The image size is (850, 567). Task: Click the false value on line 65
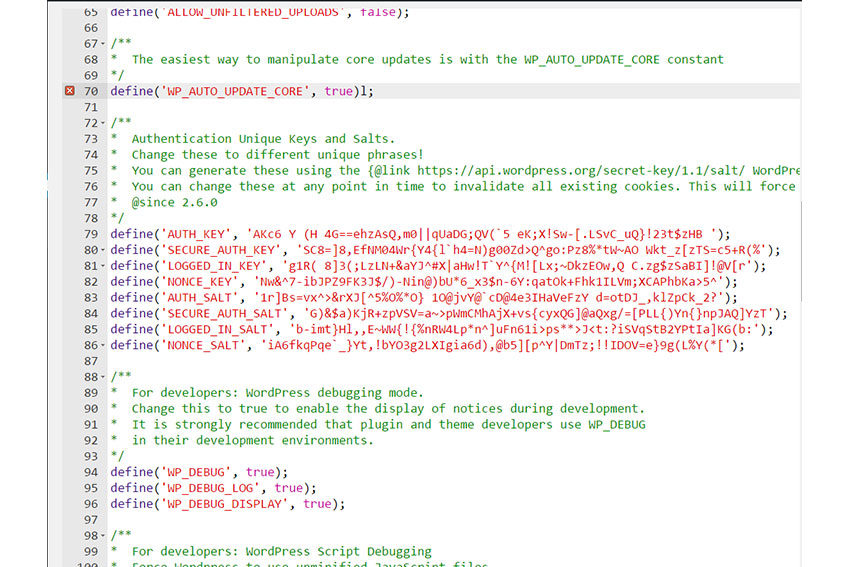pyautogui.click(x=378, y=12)
